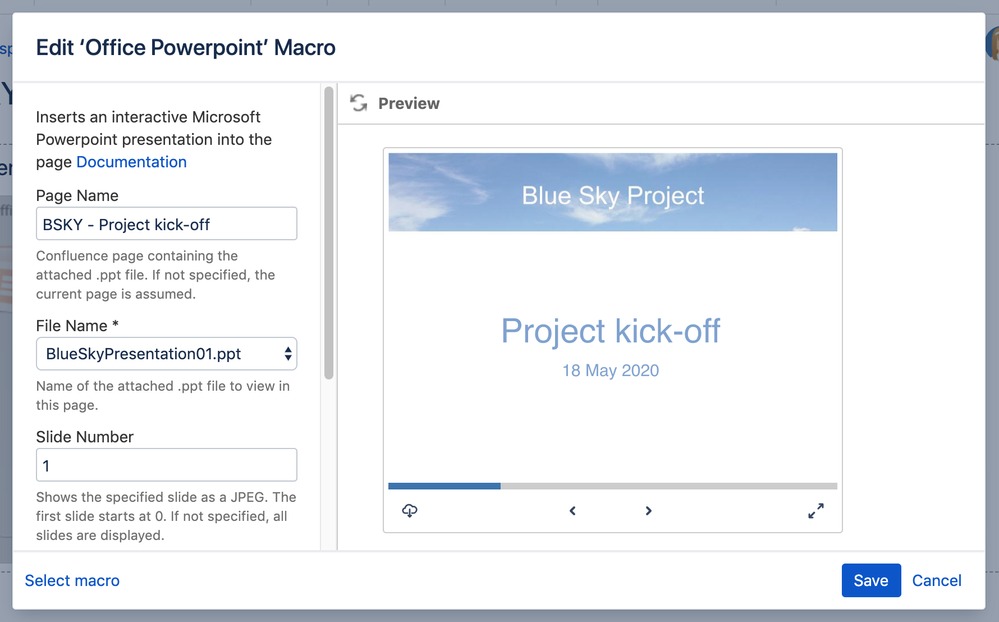Click the Slide Number field

pos(166,464)
